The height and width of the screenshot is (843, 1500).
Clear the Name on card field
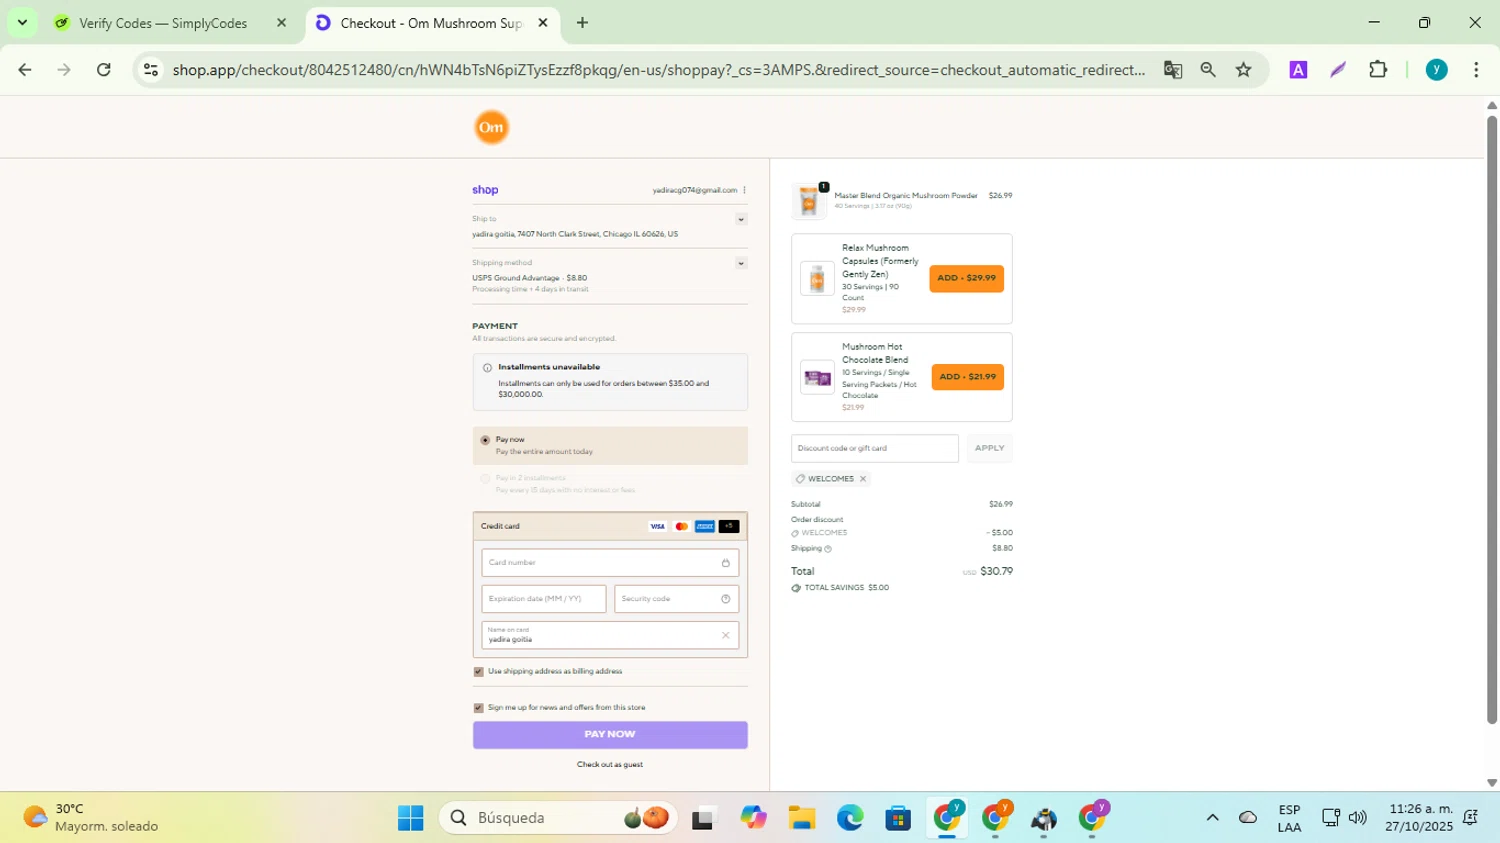[x=726, y=635]
